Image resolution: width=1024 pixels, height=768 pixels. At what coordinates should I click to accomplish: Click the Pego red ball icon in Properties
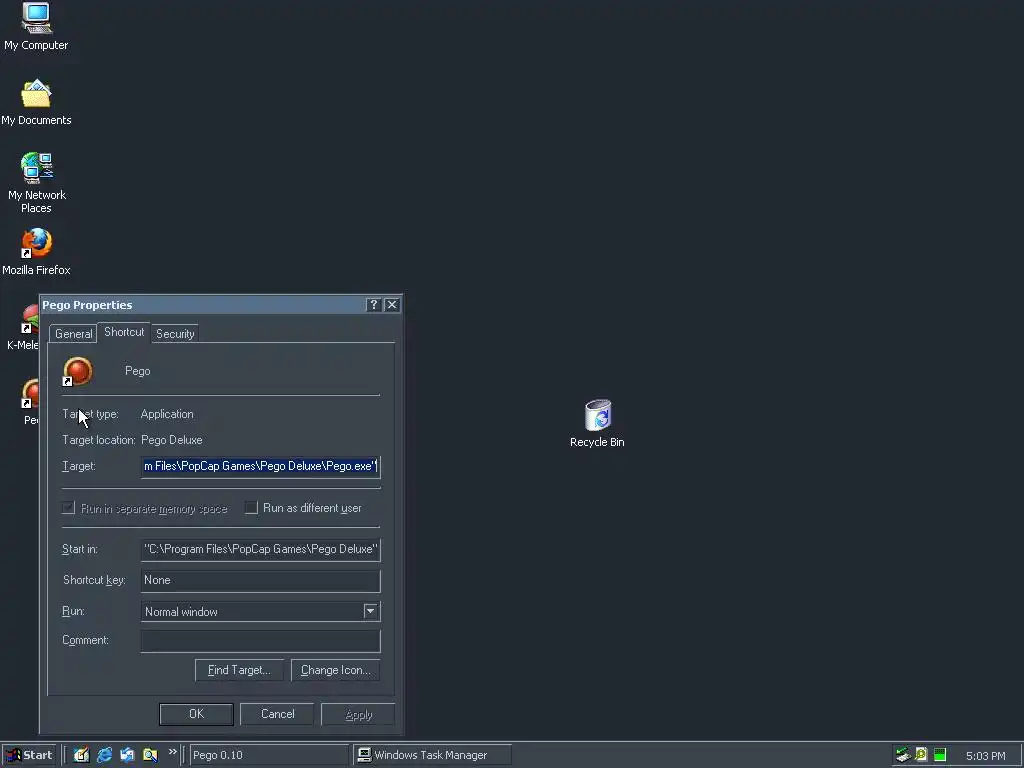[x=77, y=372]
